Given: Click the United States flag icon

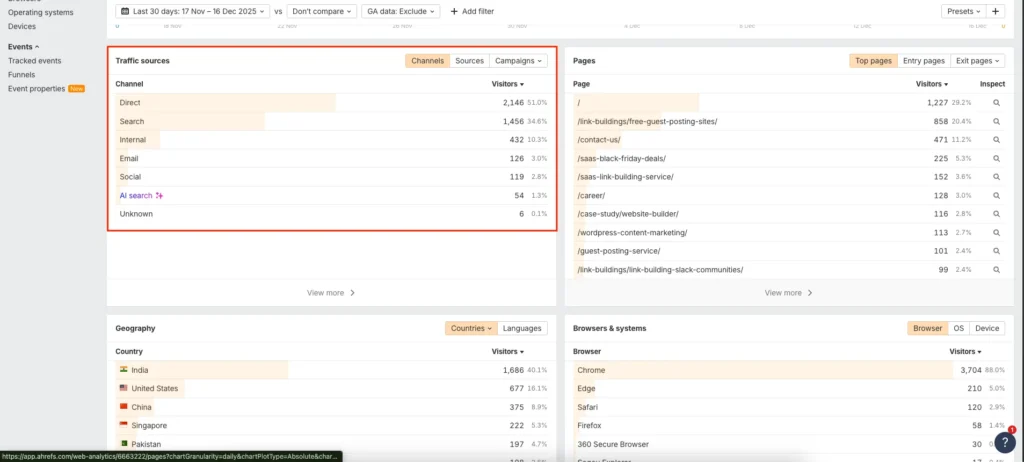Looking at the screenshot, I should 123,388.
